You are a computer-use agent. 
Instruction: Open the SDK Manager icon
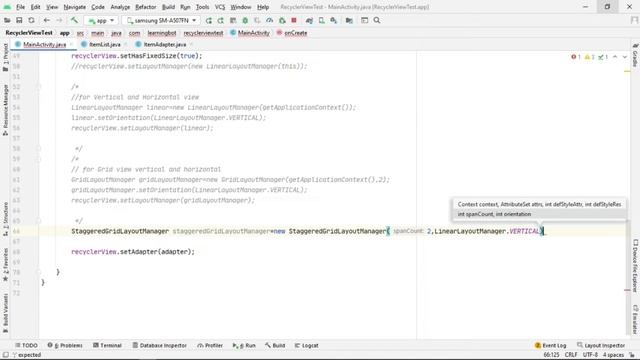pyautogui.click(x=334, y=20)
